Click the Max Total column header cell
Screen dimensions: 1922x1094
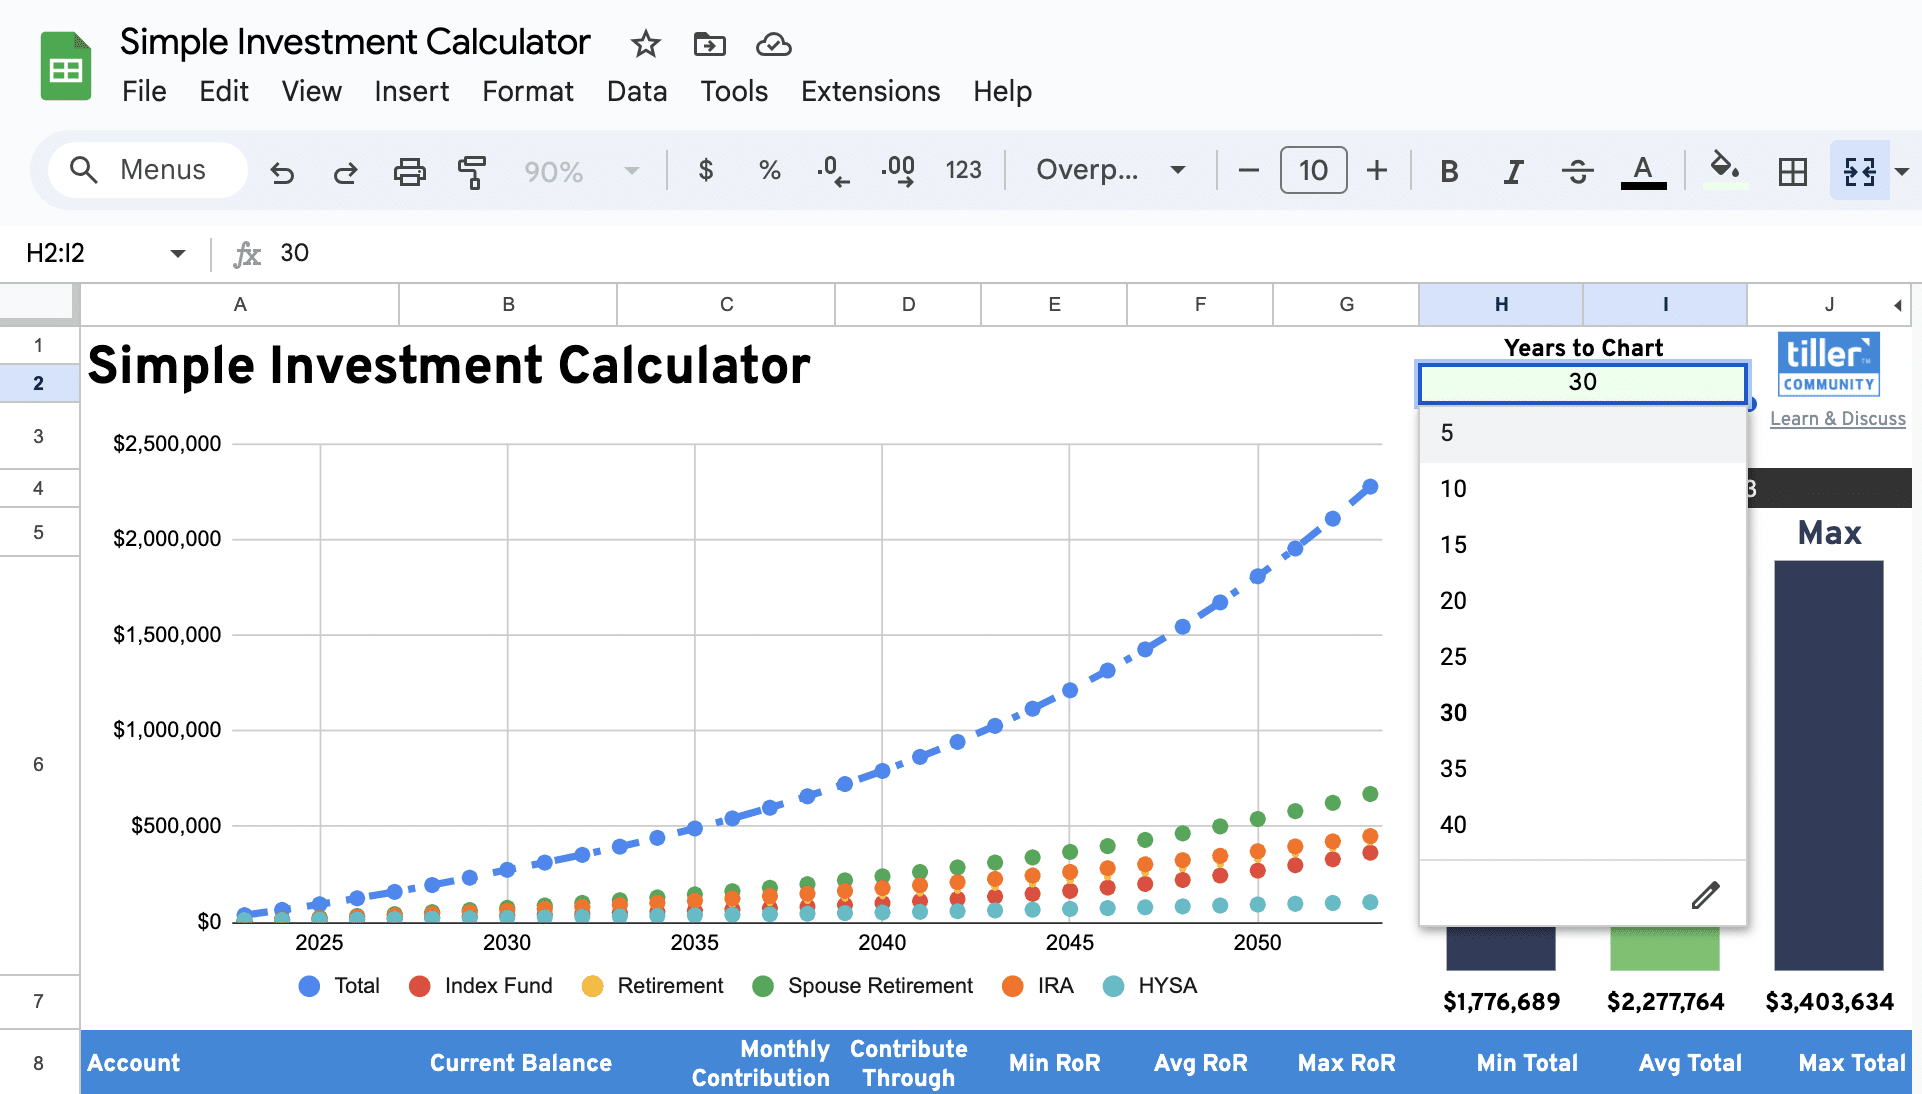[1829, 1063]
